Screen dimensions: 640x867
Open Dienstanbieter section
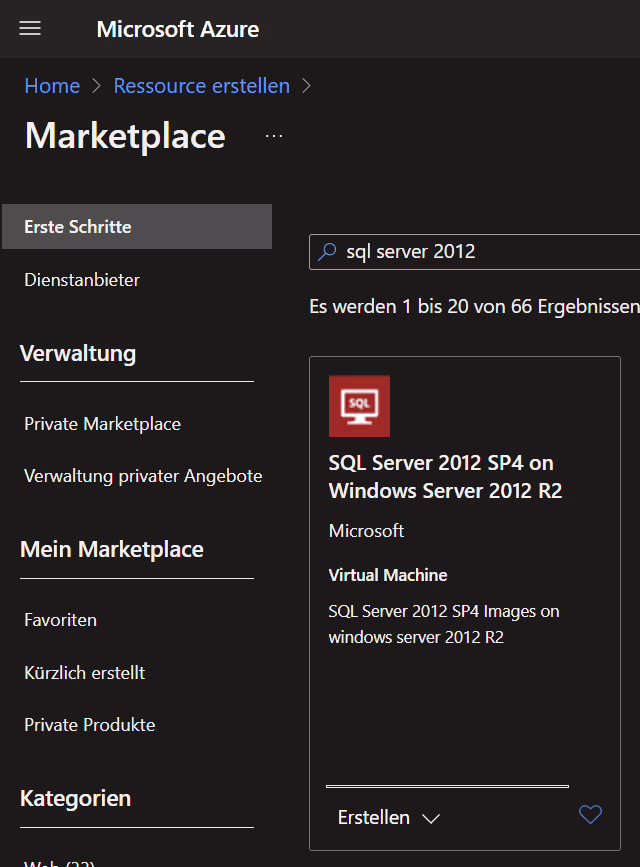click(82, 280)
